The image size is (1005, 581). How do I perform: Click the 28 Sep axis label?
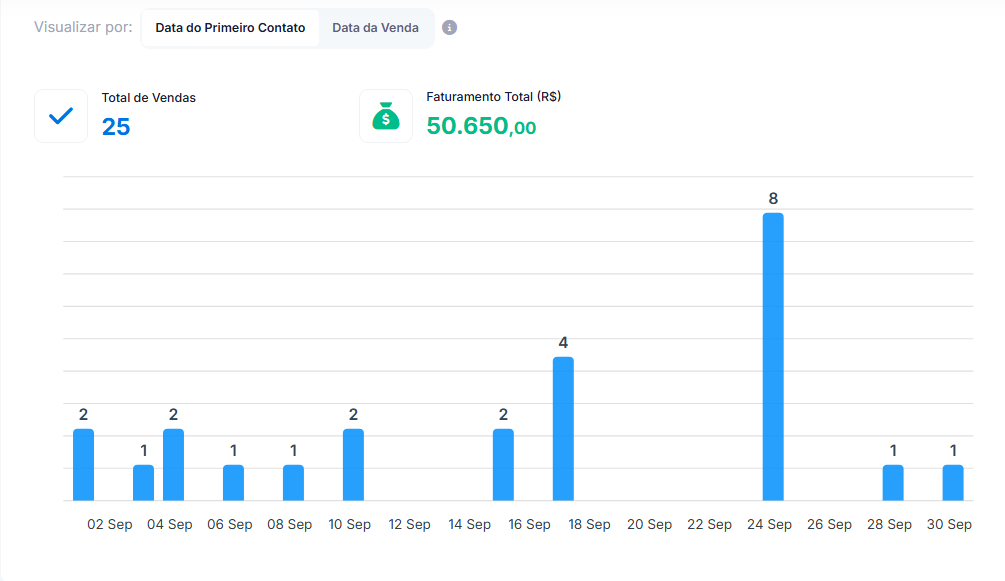tap(889, 524)
